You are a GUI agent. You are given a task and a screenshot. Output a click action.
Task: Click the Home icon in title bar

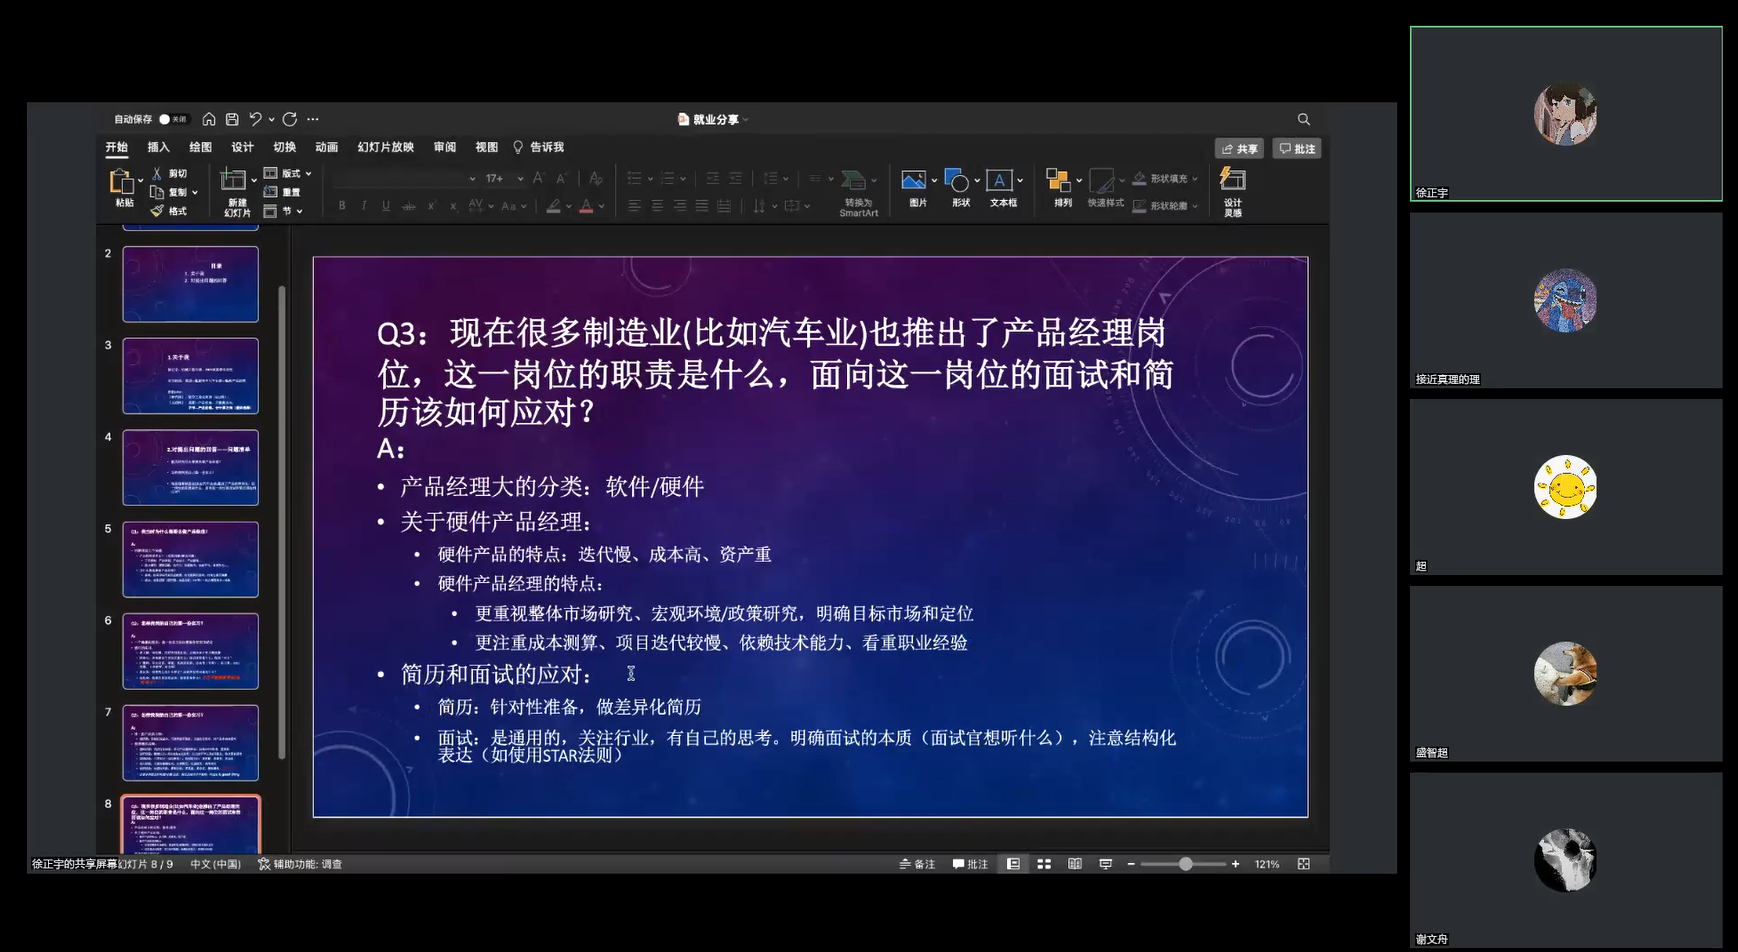click(x=209, y=119)
